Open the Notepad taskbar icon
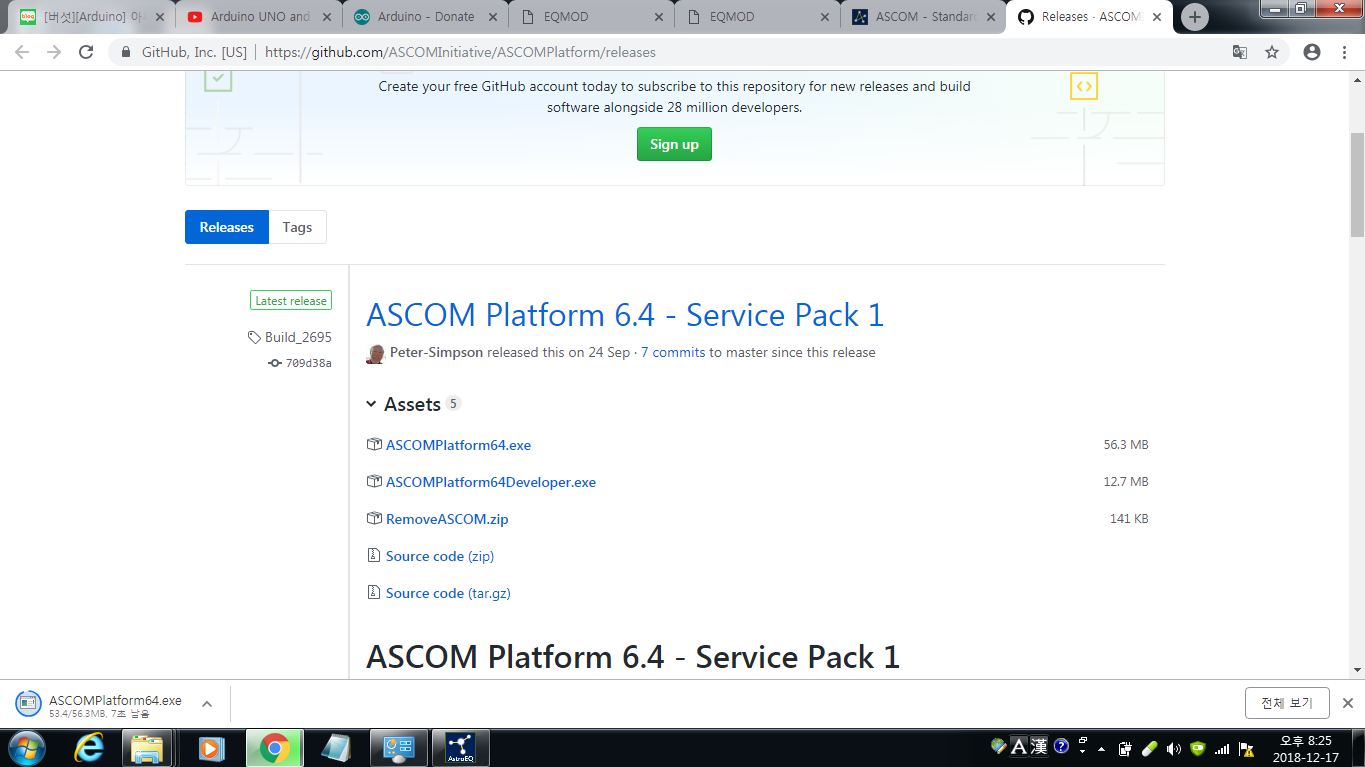Viewport: 1365px width, 767px height. (335, 747)
